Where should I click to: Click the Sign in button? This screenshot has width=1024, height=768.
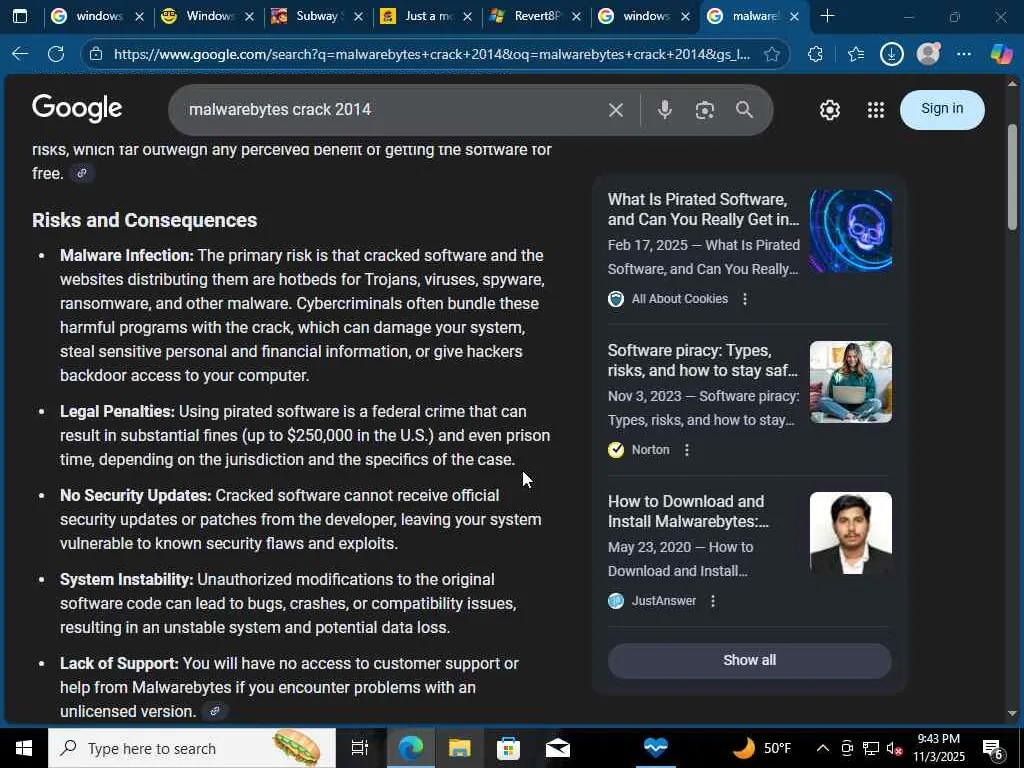(942, 108)
